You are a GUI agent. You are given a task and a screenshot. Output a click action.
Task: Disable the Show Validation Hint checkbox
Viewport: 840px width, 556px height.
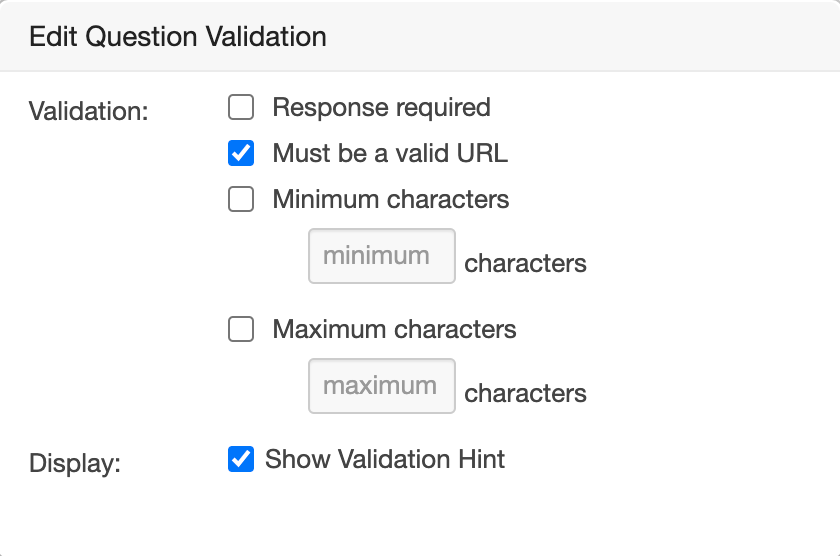point(241,460)
